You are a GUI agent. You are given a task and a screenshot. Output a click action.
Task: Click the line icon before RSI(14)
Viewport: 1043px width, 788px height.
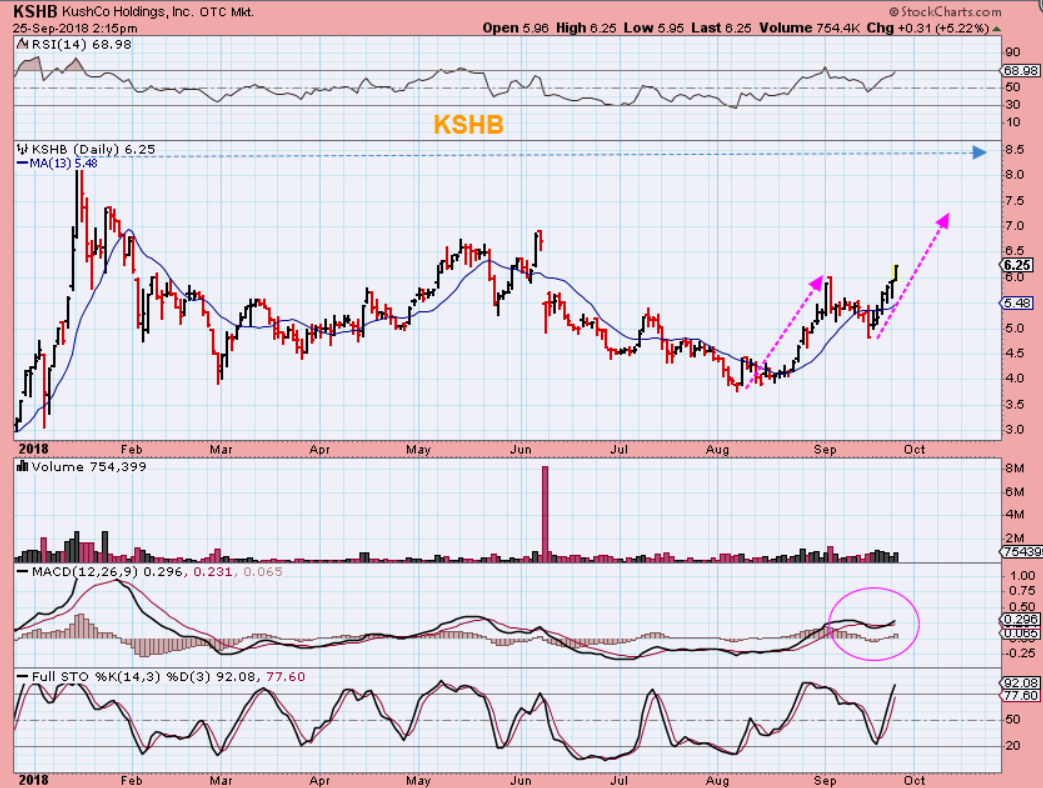[x=23, y=44]
